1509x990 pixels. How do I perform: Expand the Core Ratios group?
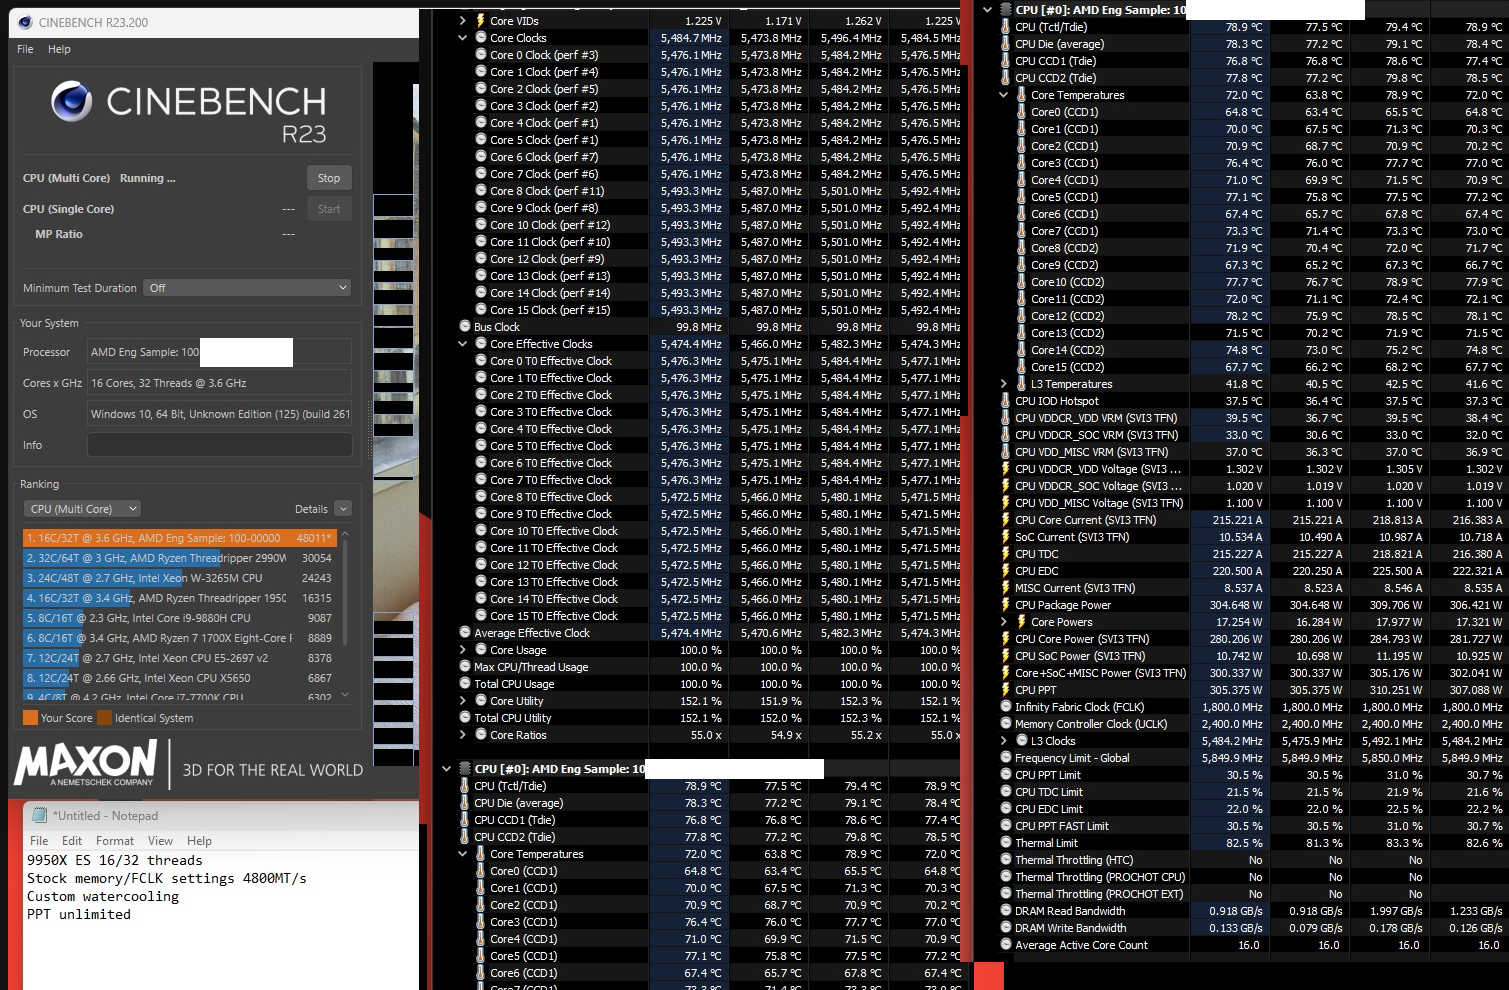[462, 735]
